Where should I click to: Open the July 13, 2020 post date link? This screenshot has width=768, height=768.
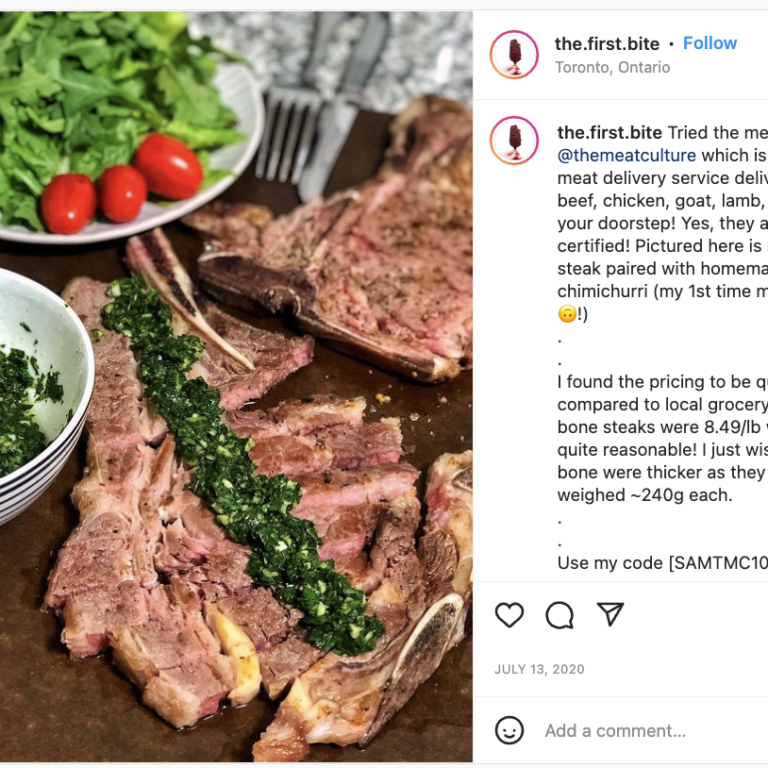[x=539, y=669]
